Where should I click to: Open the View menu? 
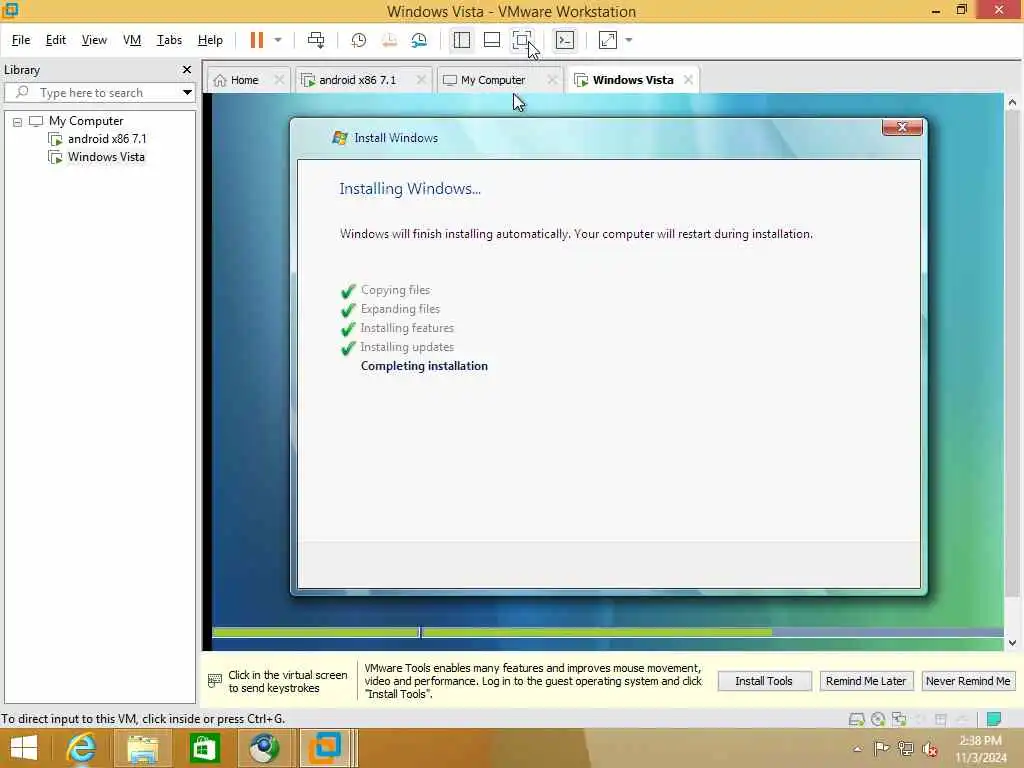pos(94,40)
